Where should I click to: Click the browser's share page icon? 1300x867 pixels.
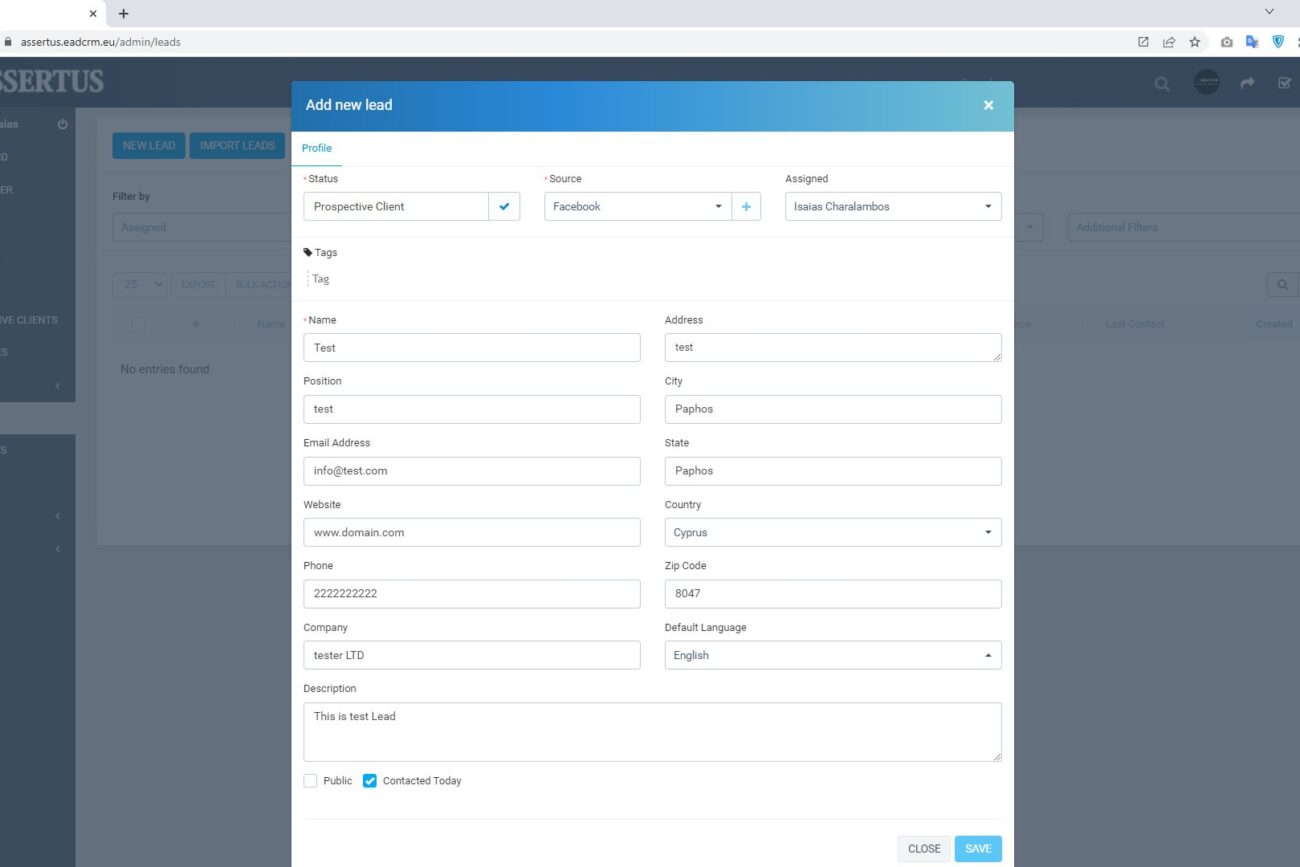point(1168,42)
